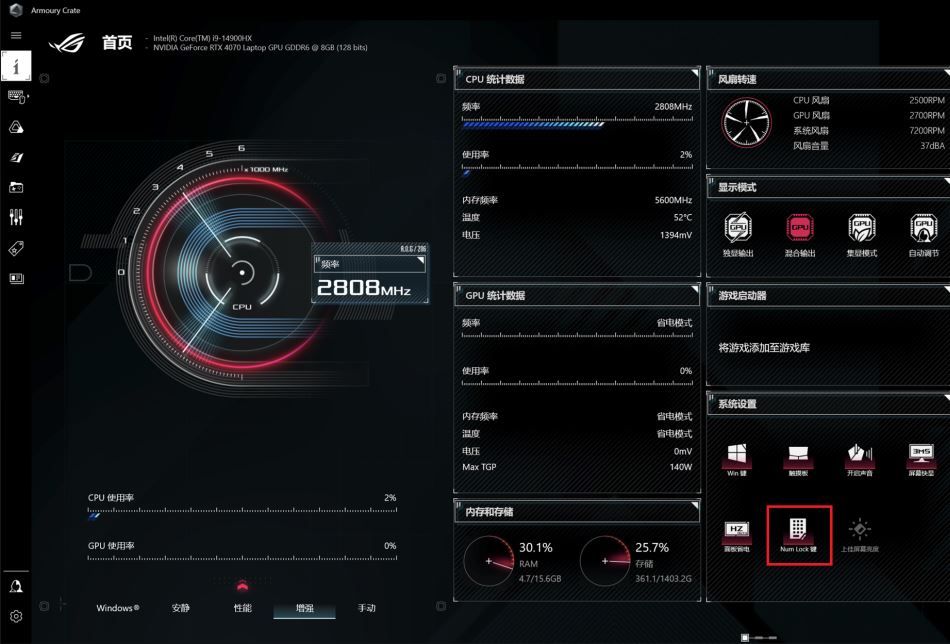Click the page indicator at bottom right

[x=758, y=636]
